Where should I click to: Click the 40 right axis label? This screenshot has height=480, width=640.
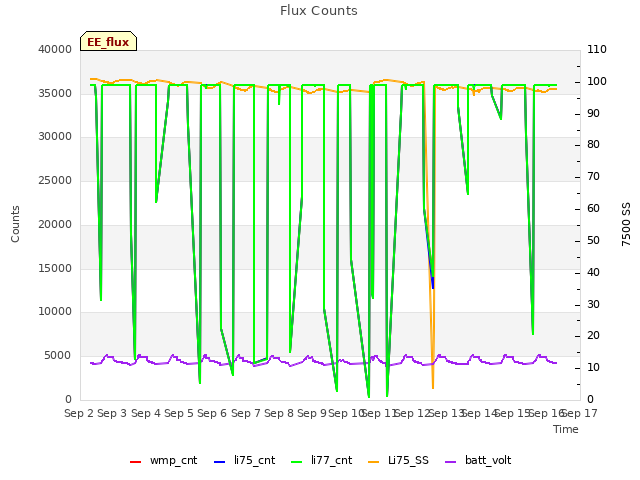coord(593,272)
